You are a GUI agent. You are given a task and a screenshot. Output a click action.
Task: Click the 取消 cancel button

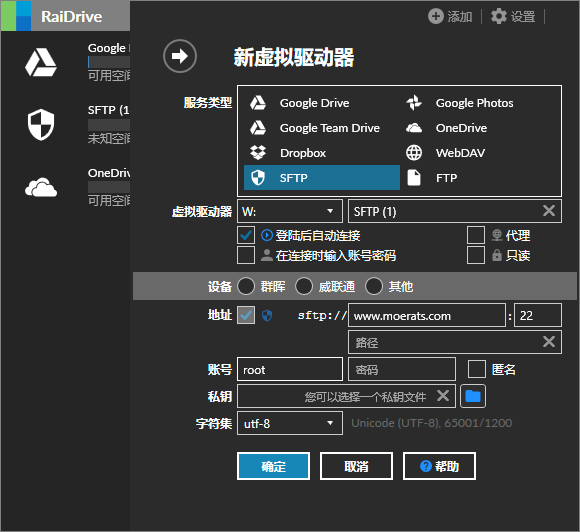tap(356, 466)
